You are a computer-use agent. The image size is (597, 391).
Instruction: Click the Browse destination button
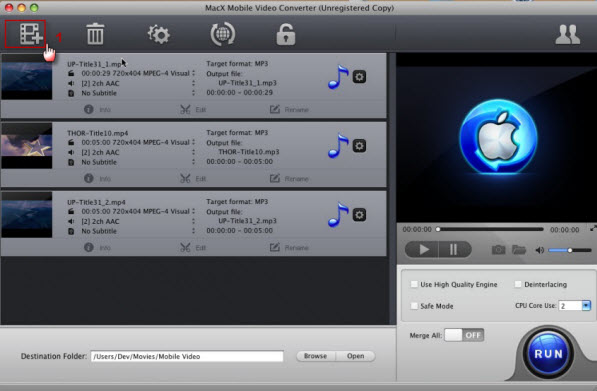[x=316, y=356]
